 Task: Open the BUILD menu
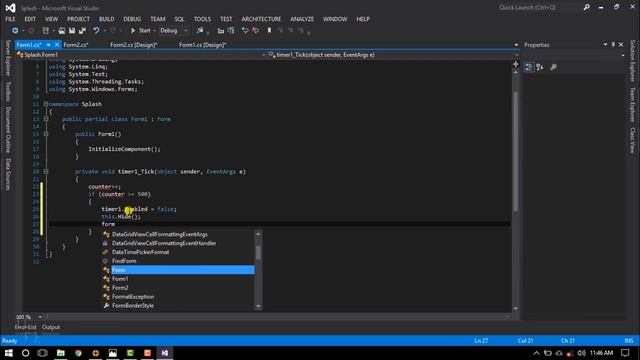click(x=107, y=19)
